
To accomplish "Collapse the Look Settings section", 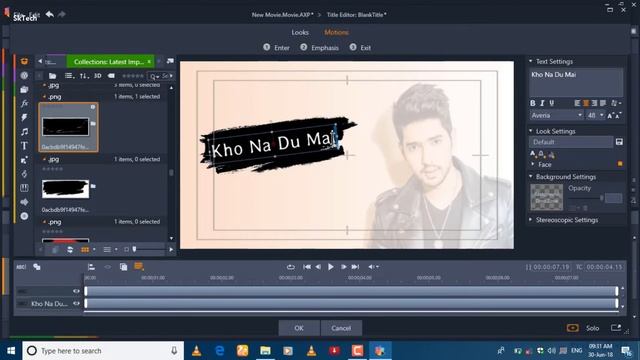I will tap(531, 131).
